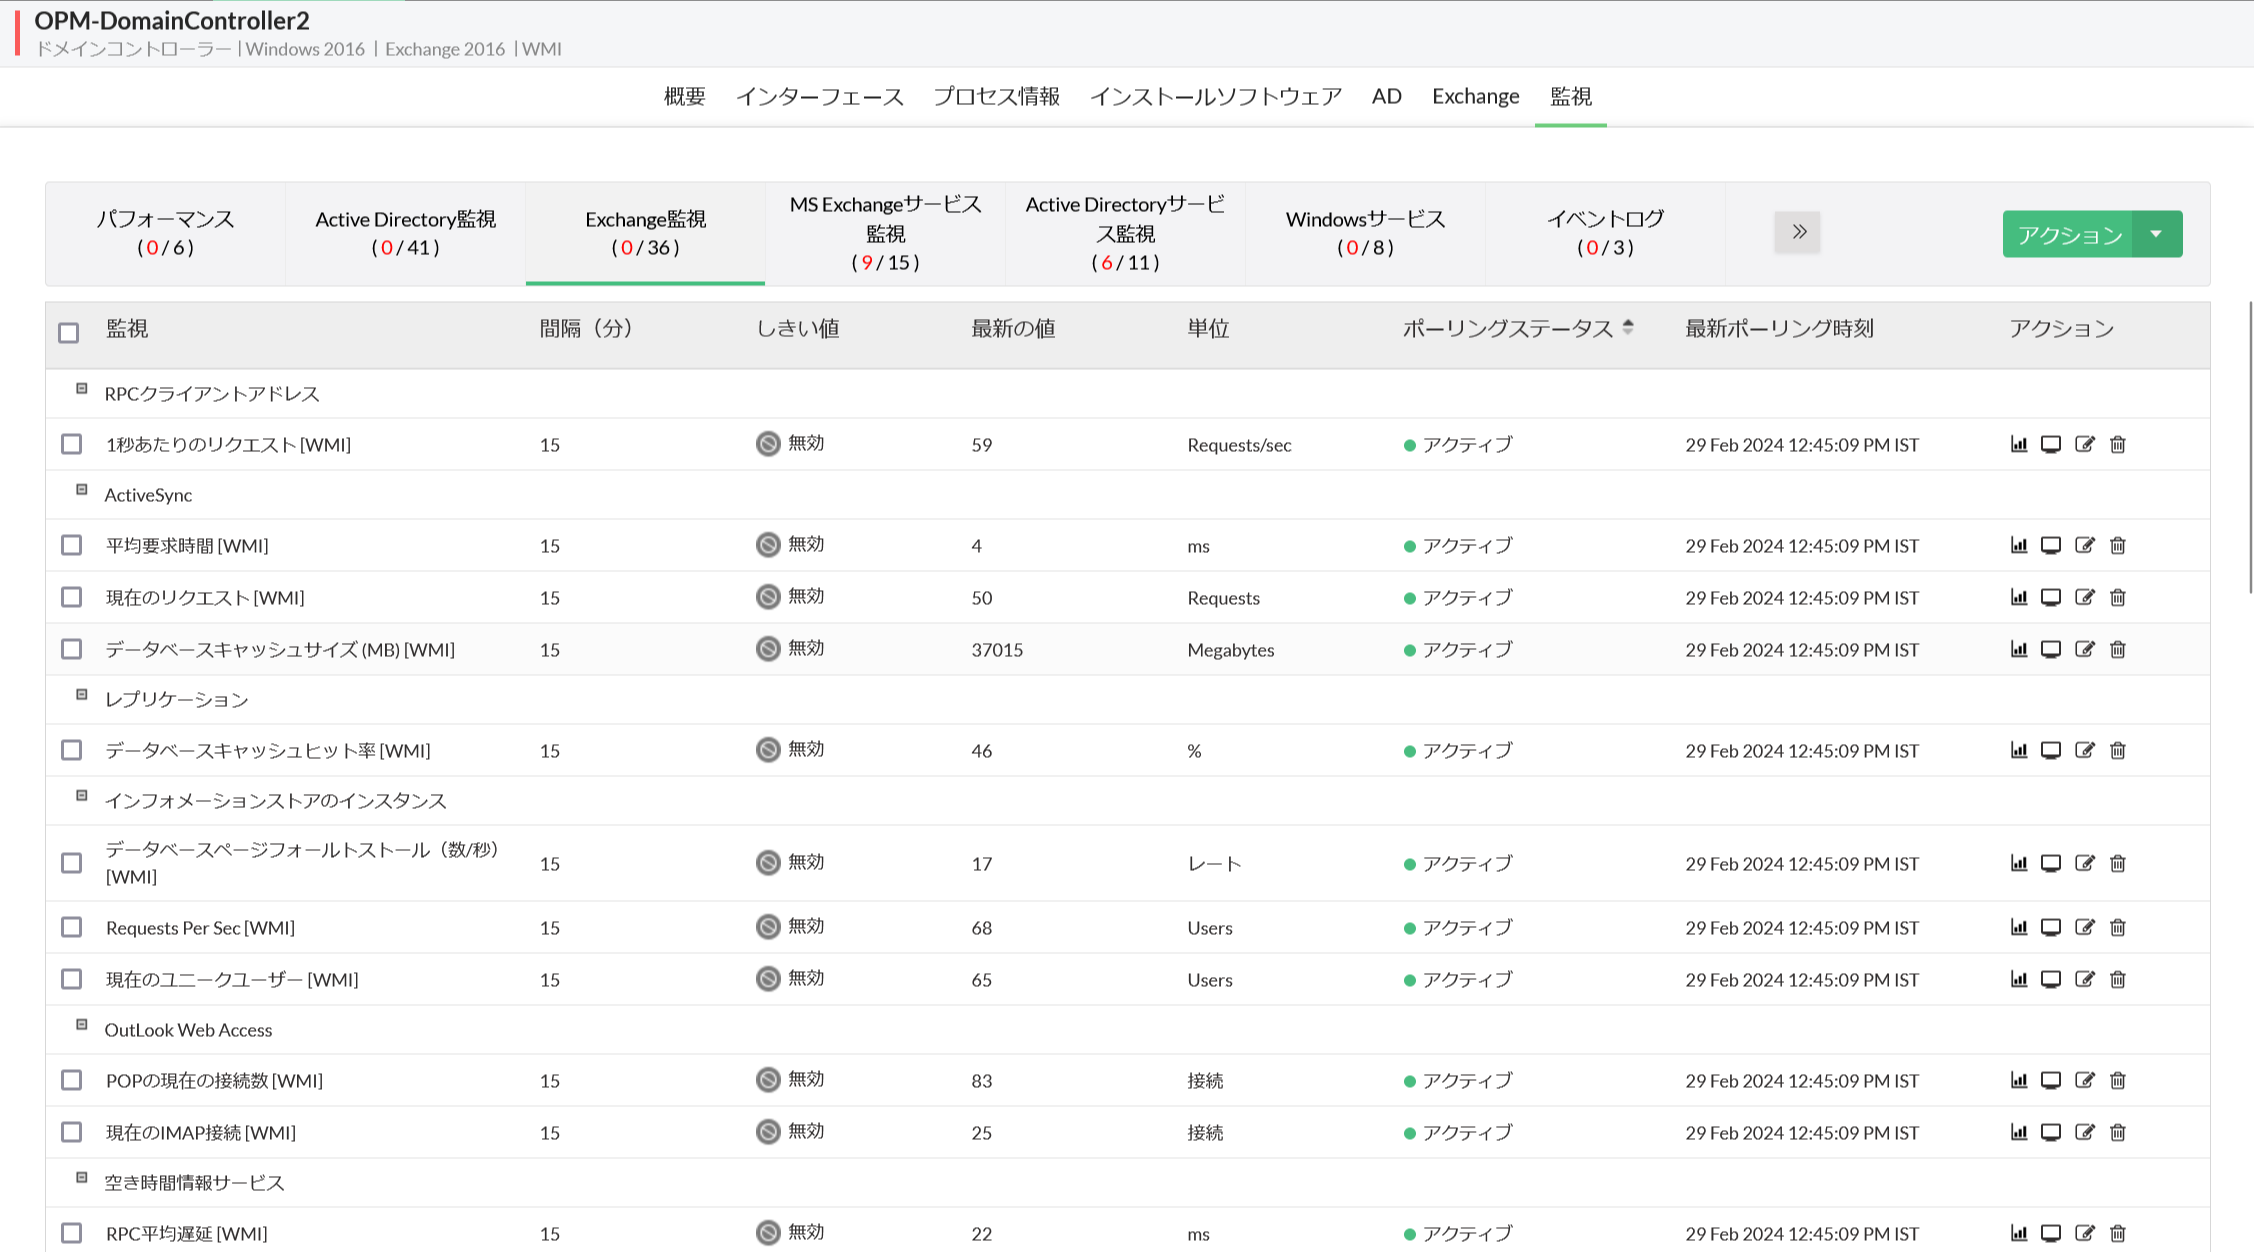
Task: Edit the 現在のリクエスト monitor via pencil icon
Action: click(2085, 597)
